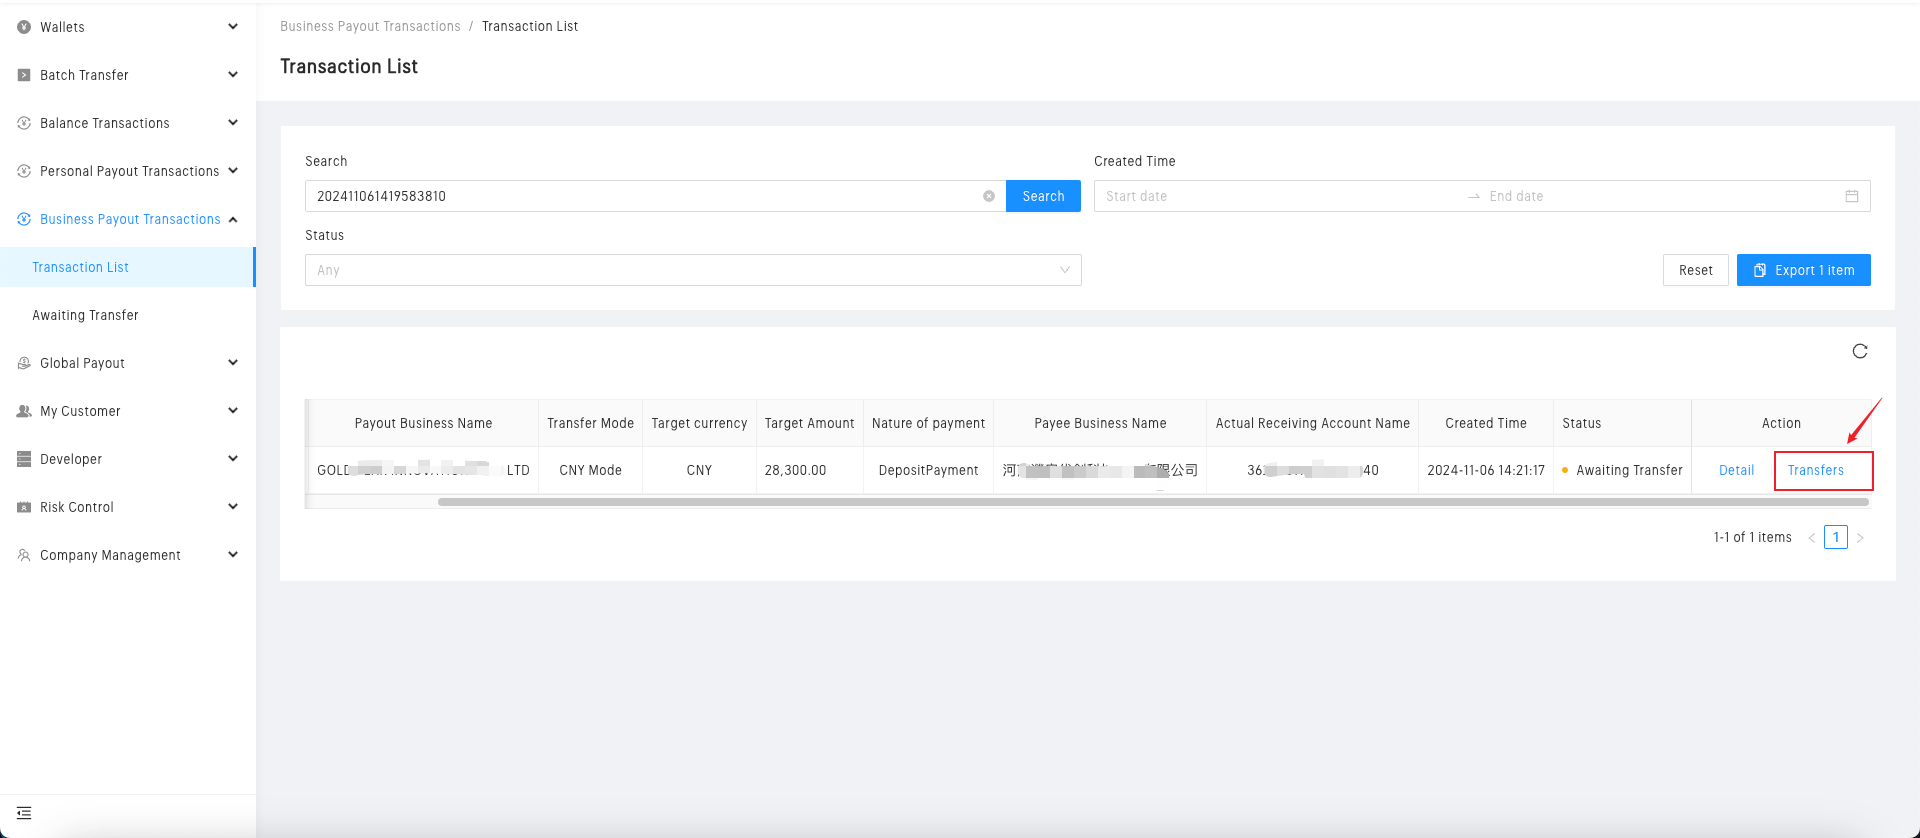Open Awaiting Transfer submenu item
This screenshot has height=838, width=1920.
(127, 315)
